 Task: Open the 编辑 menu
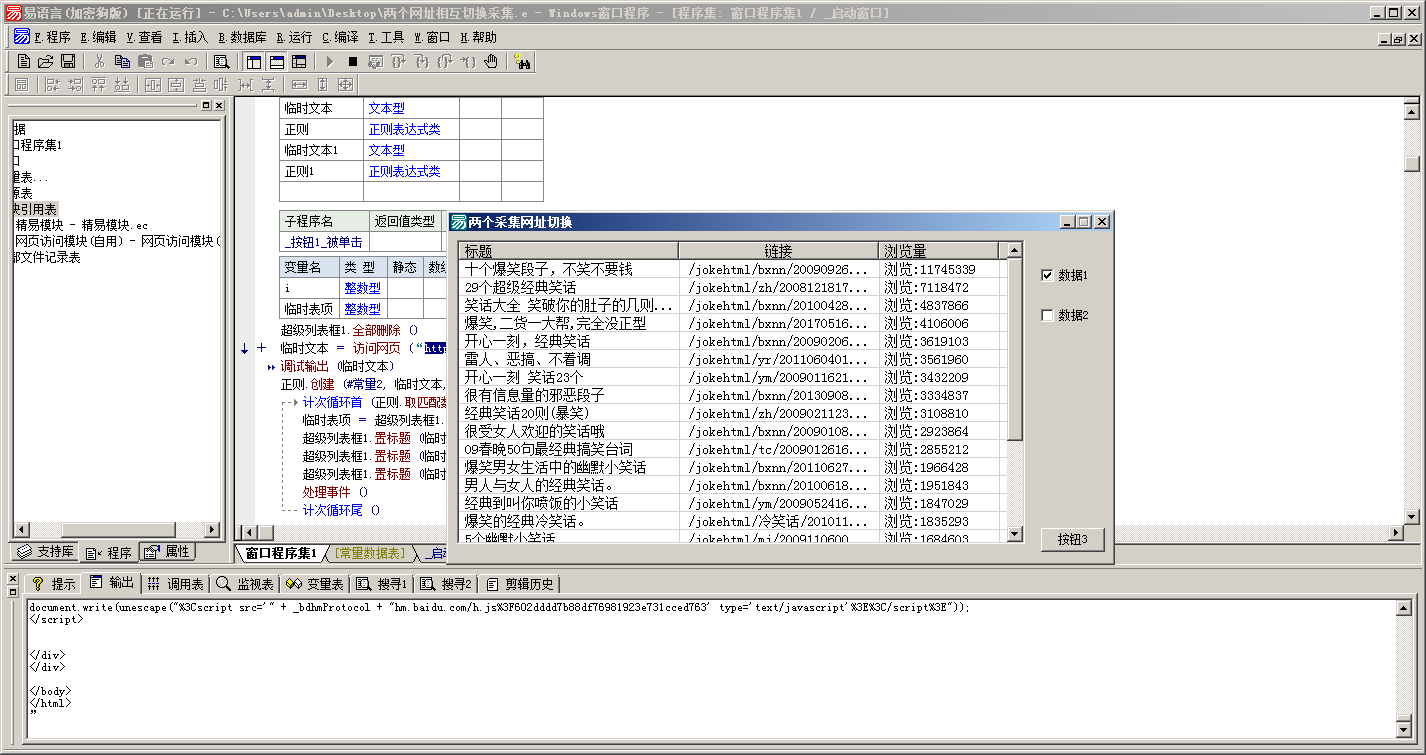coord(98,37)
